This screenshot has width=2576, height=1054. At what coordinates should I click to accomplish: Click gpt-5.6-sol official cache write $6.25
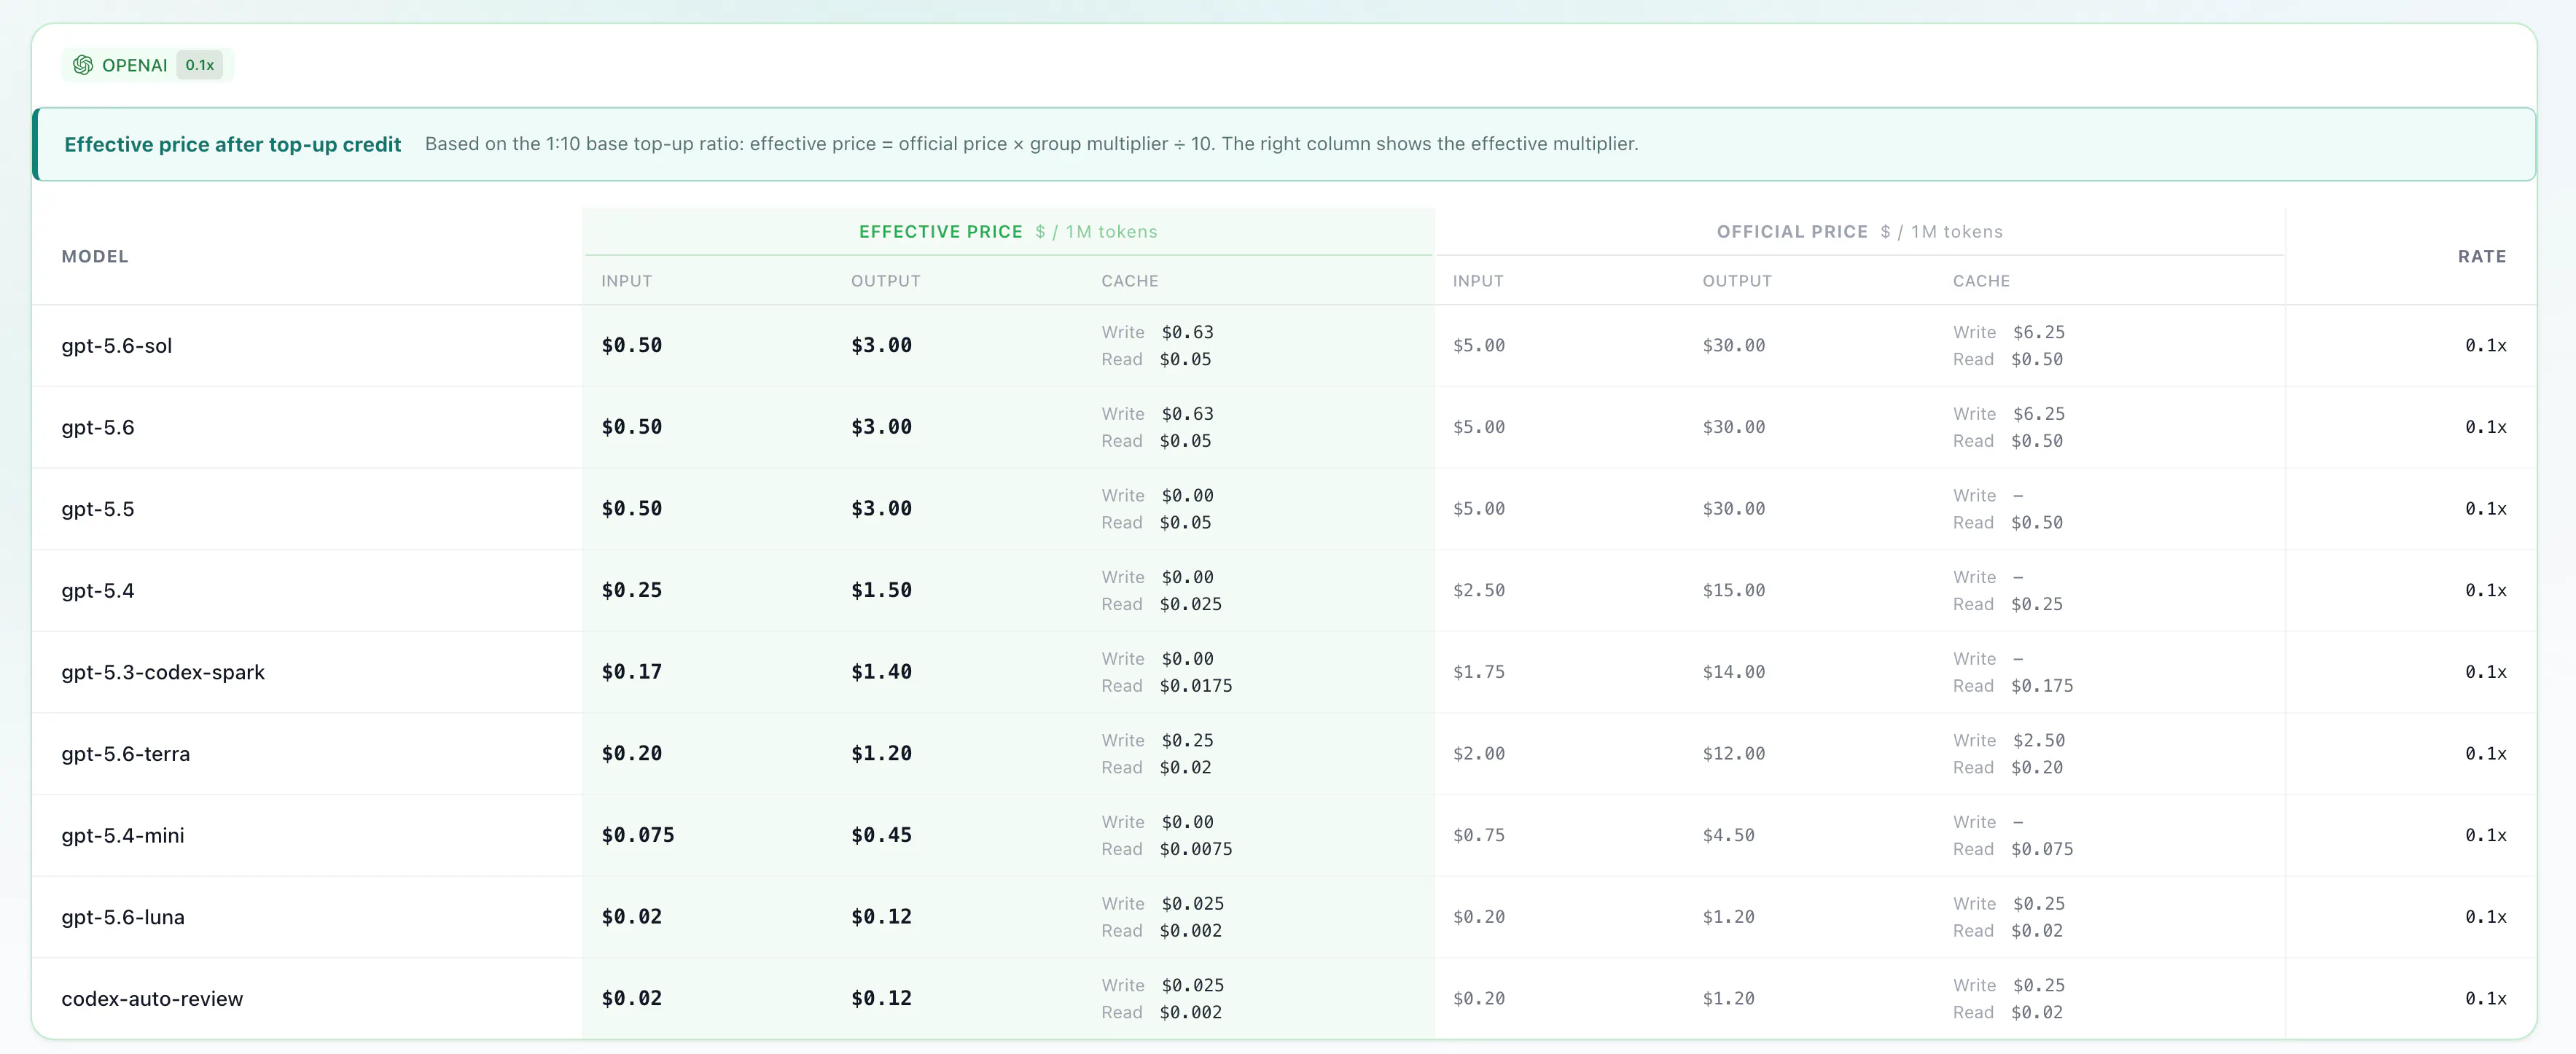2039,332
